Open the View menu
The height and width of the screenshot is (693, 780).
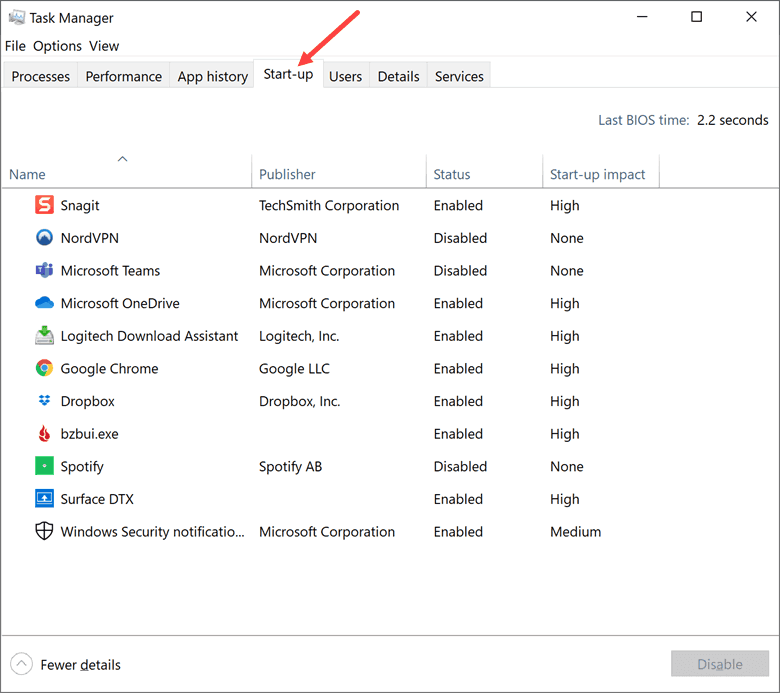coord(104,46)
